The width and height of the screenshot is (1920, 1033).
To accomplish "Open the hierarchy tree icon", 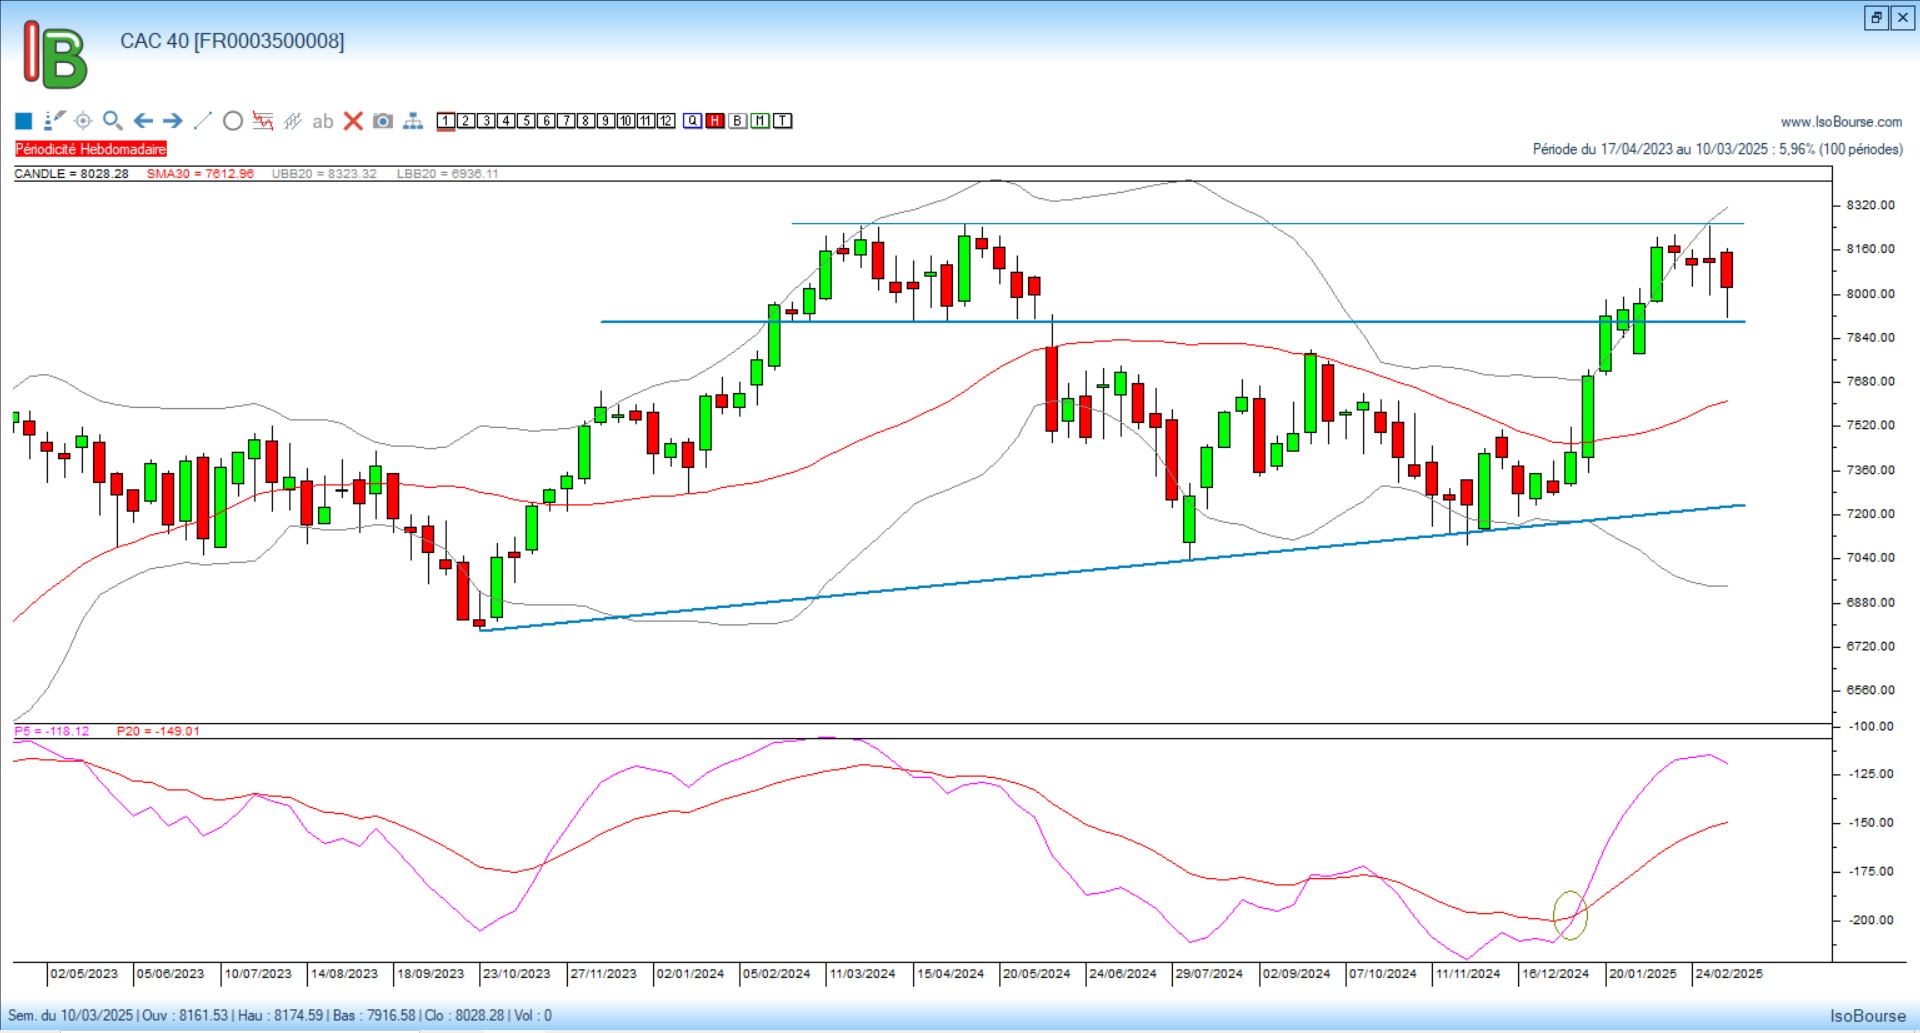I will coord(413,121).
